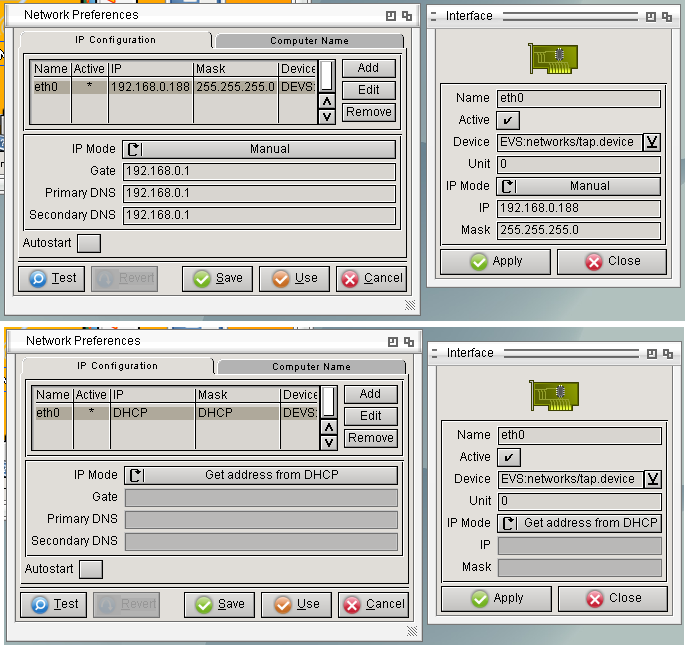This screenshot has height=650, width=685.
Task: Toggle the Active checkbox in the DHCP Interface window
Action: (x=509, y=457)
